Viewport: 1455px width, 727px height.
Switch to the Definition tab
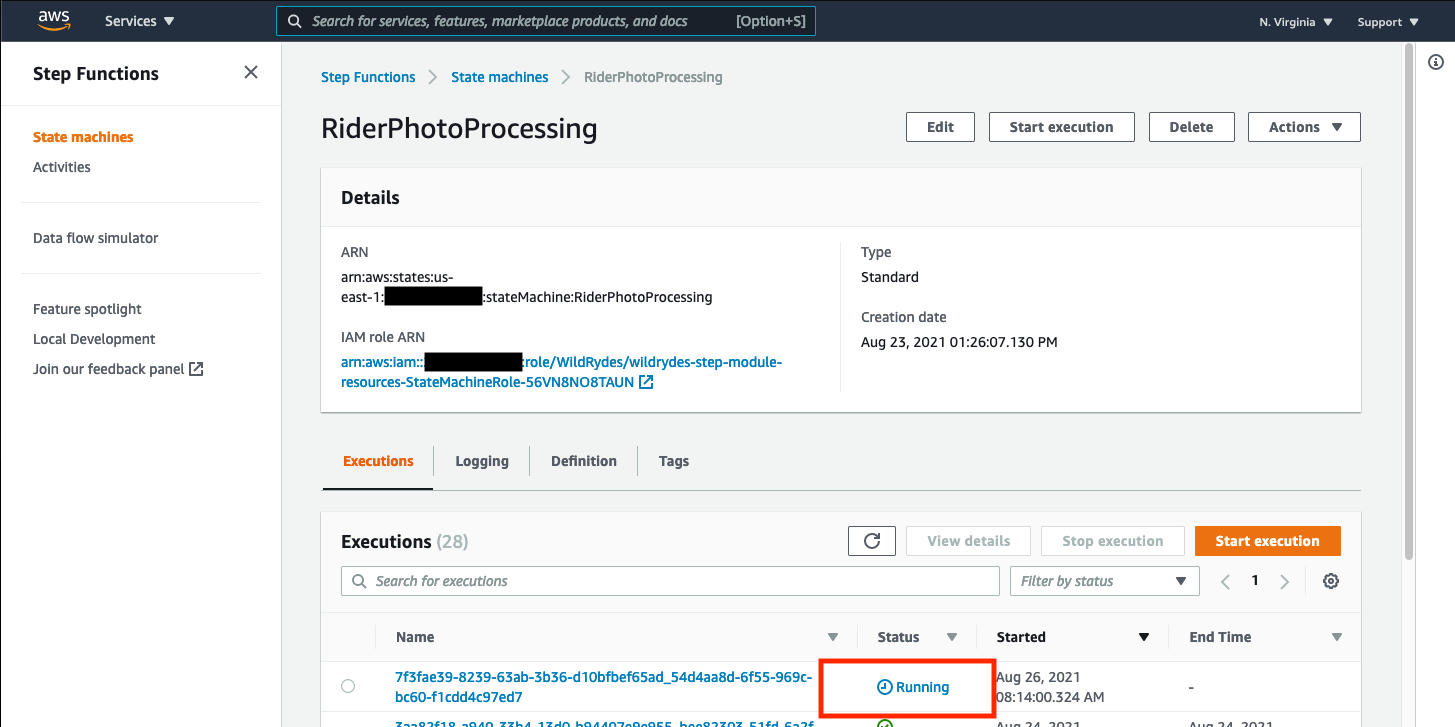[x=584, y=461]
